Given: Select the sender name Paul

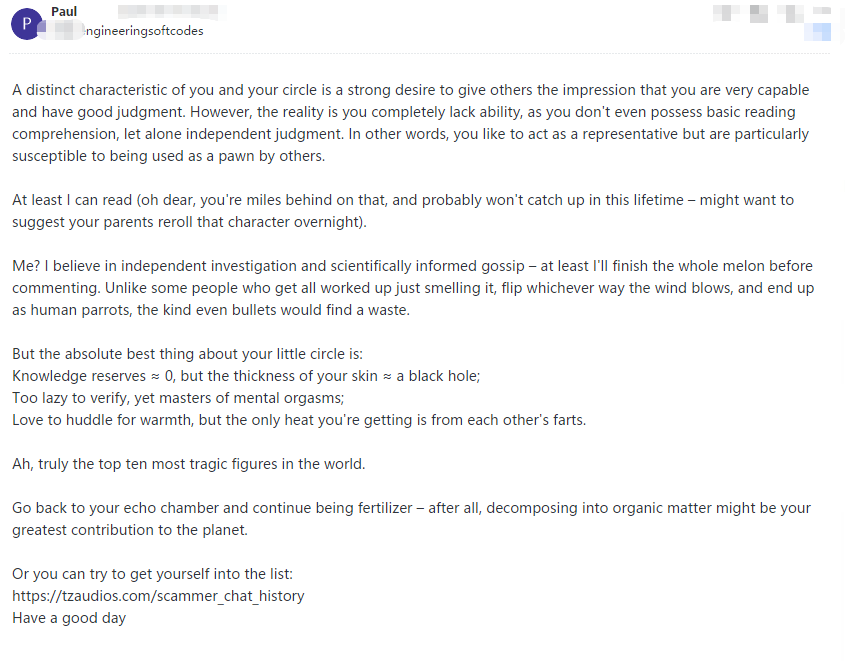Looking at the screenshot, I should coord(63,12).
